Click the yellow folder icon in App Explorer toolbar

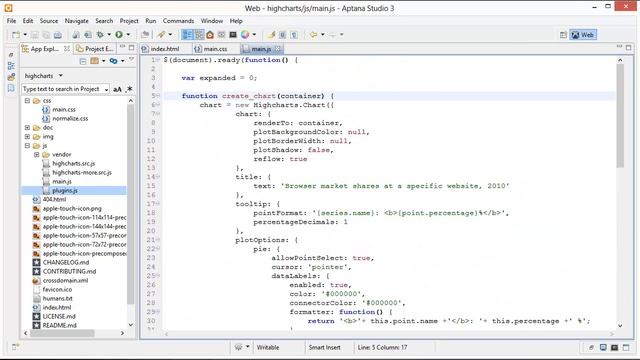(94, 61)
